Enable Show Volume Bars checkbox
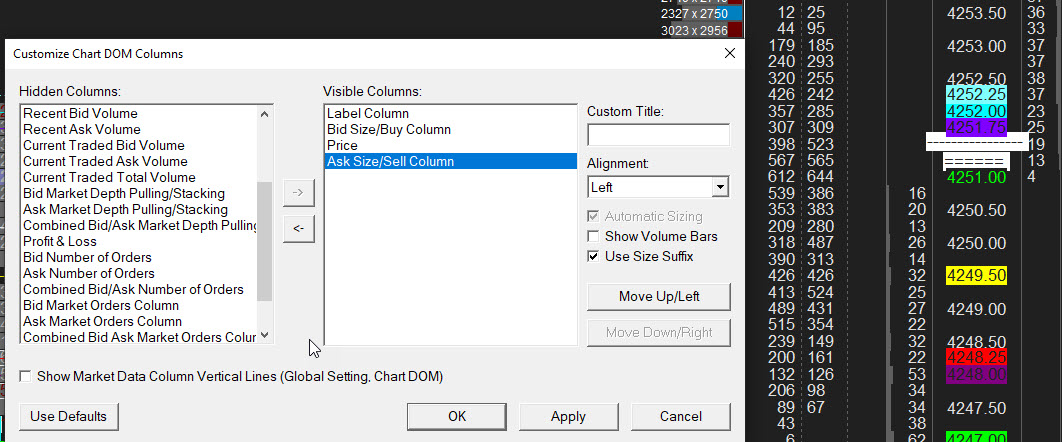The height and width of the screenshot is (442, 1062). pos(594,236)
